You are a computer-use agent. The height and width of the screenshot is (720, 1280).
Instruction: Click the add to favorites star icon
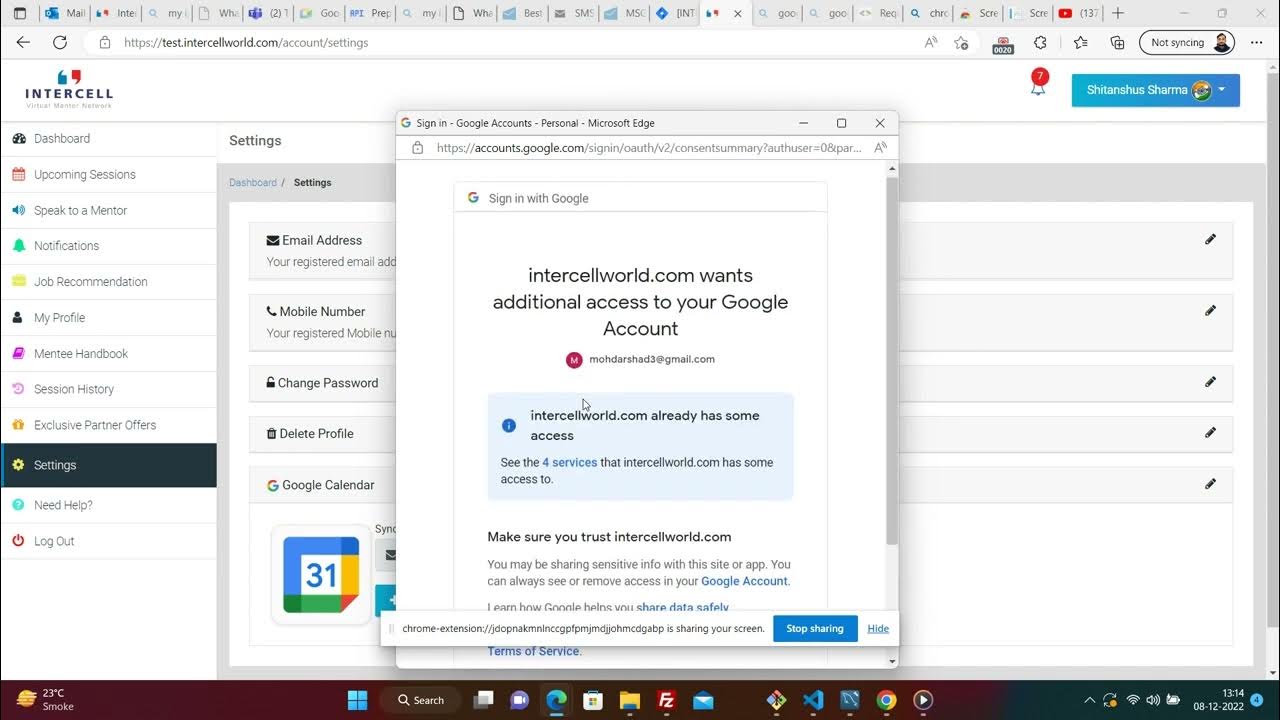pyautogui.click(x=961, y=43)
